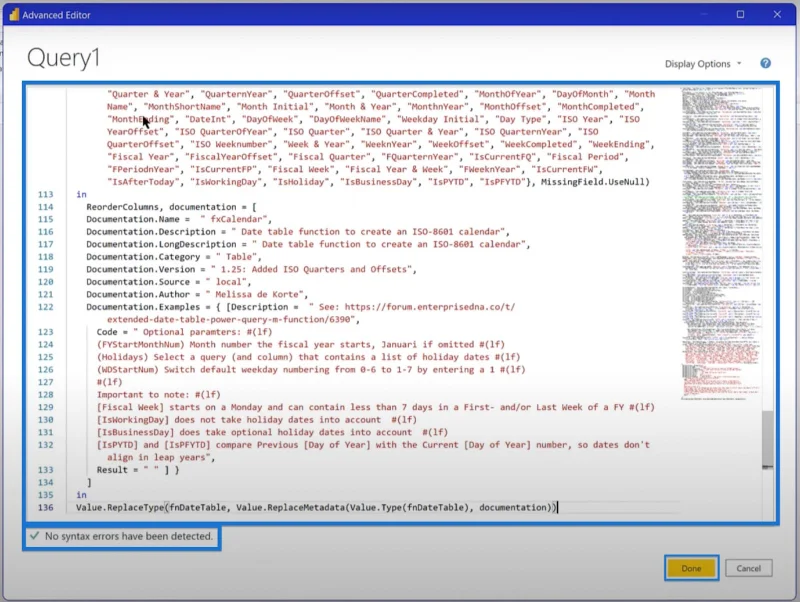Click line number 136
The image size is (800, 602).
click(45, 507)
